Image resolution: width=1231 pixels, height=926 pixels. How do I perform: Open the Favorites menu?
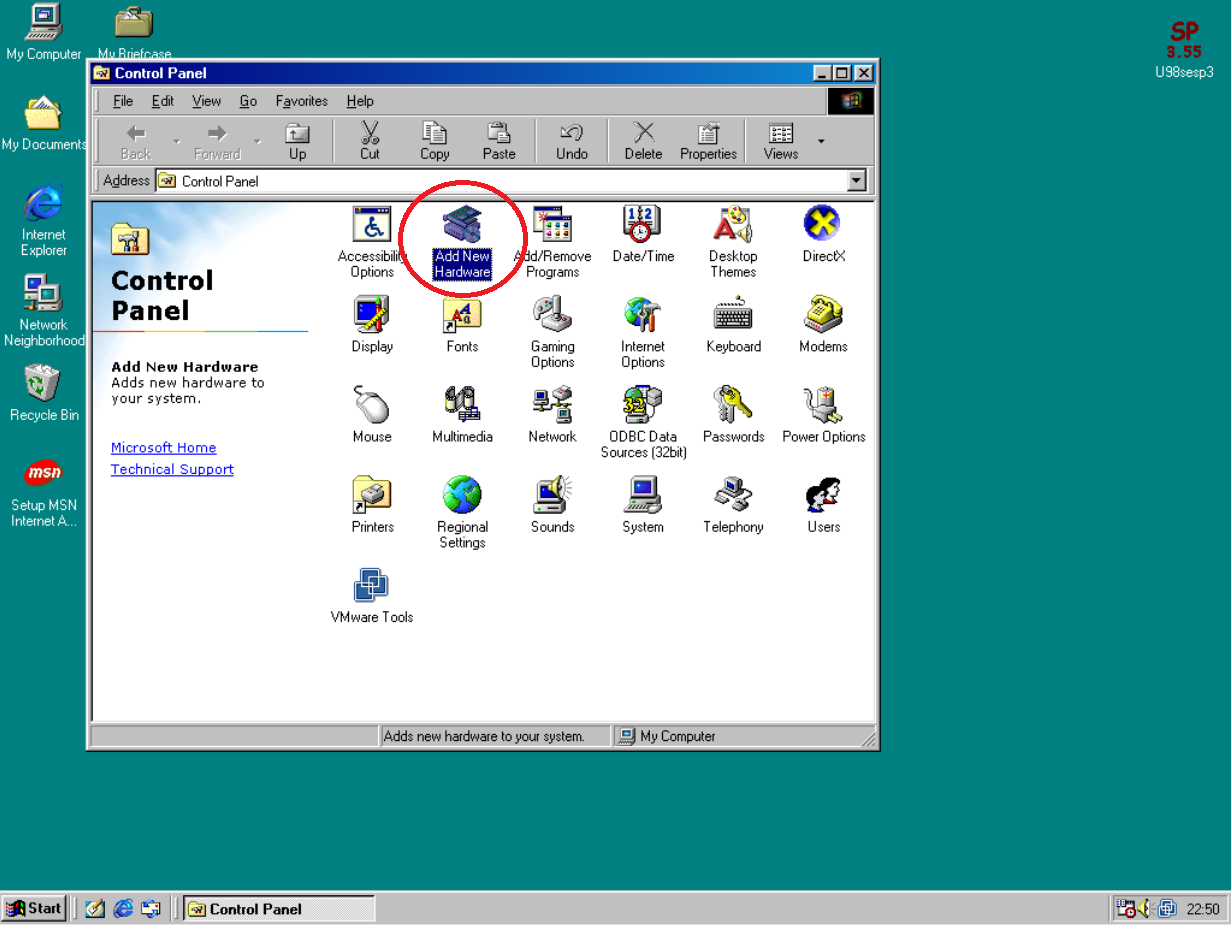(x=301, y=101)
